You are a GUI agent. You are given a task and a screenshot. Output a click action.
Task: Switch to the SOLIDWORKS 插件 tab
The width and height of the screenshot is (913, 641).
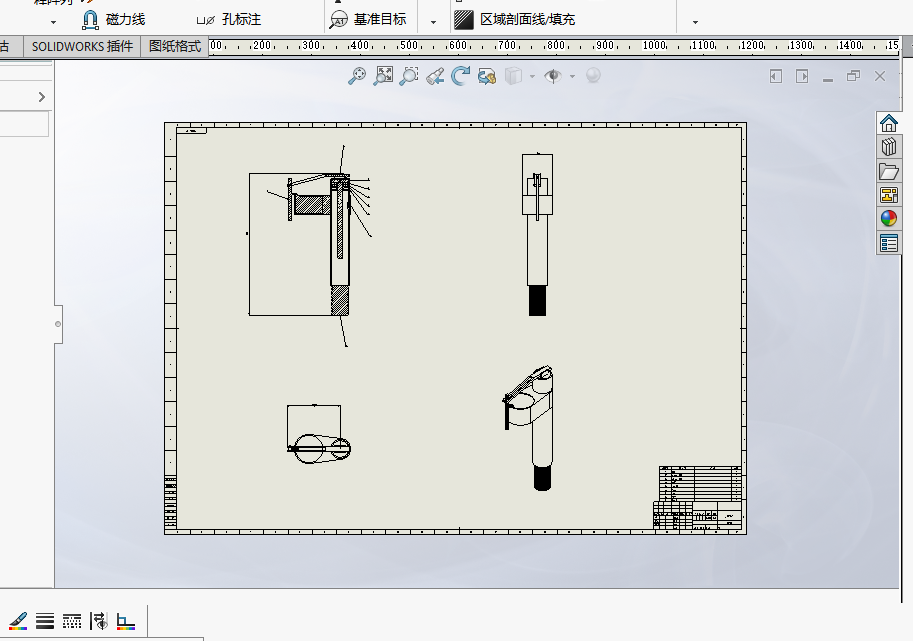(82, 46)
